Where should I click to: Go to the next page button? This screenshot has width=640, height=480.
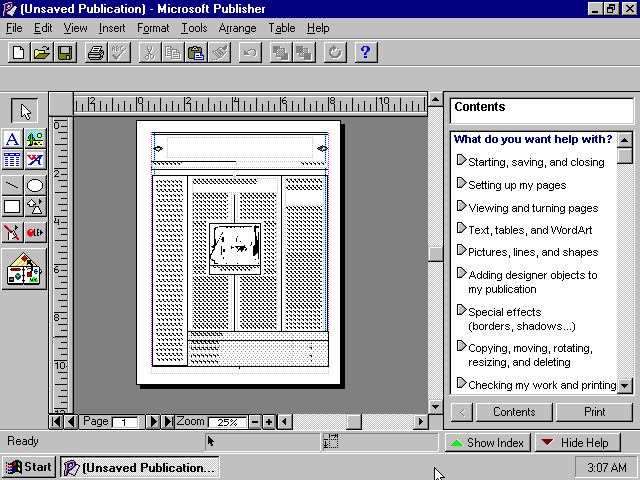[x=153, y=421]
